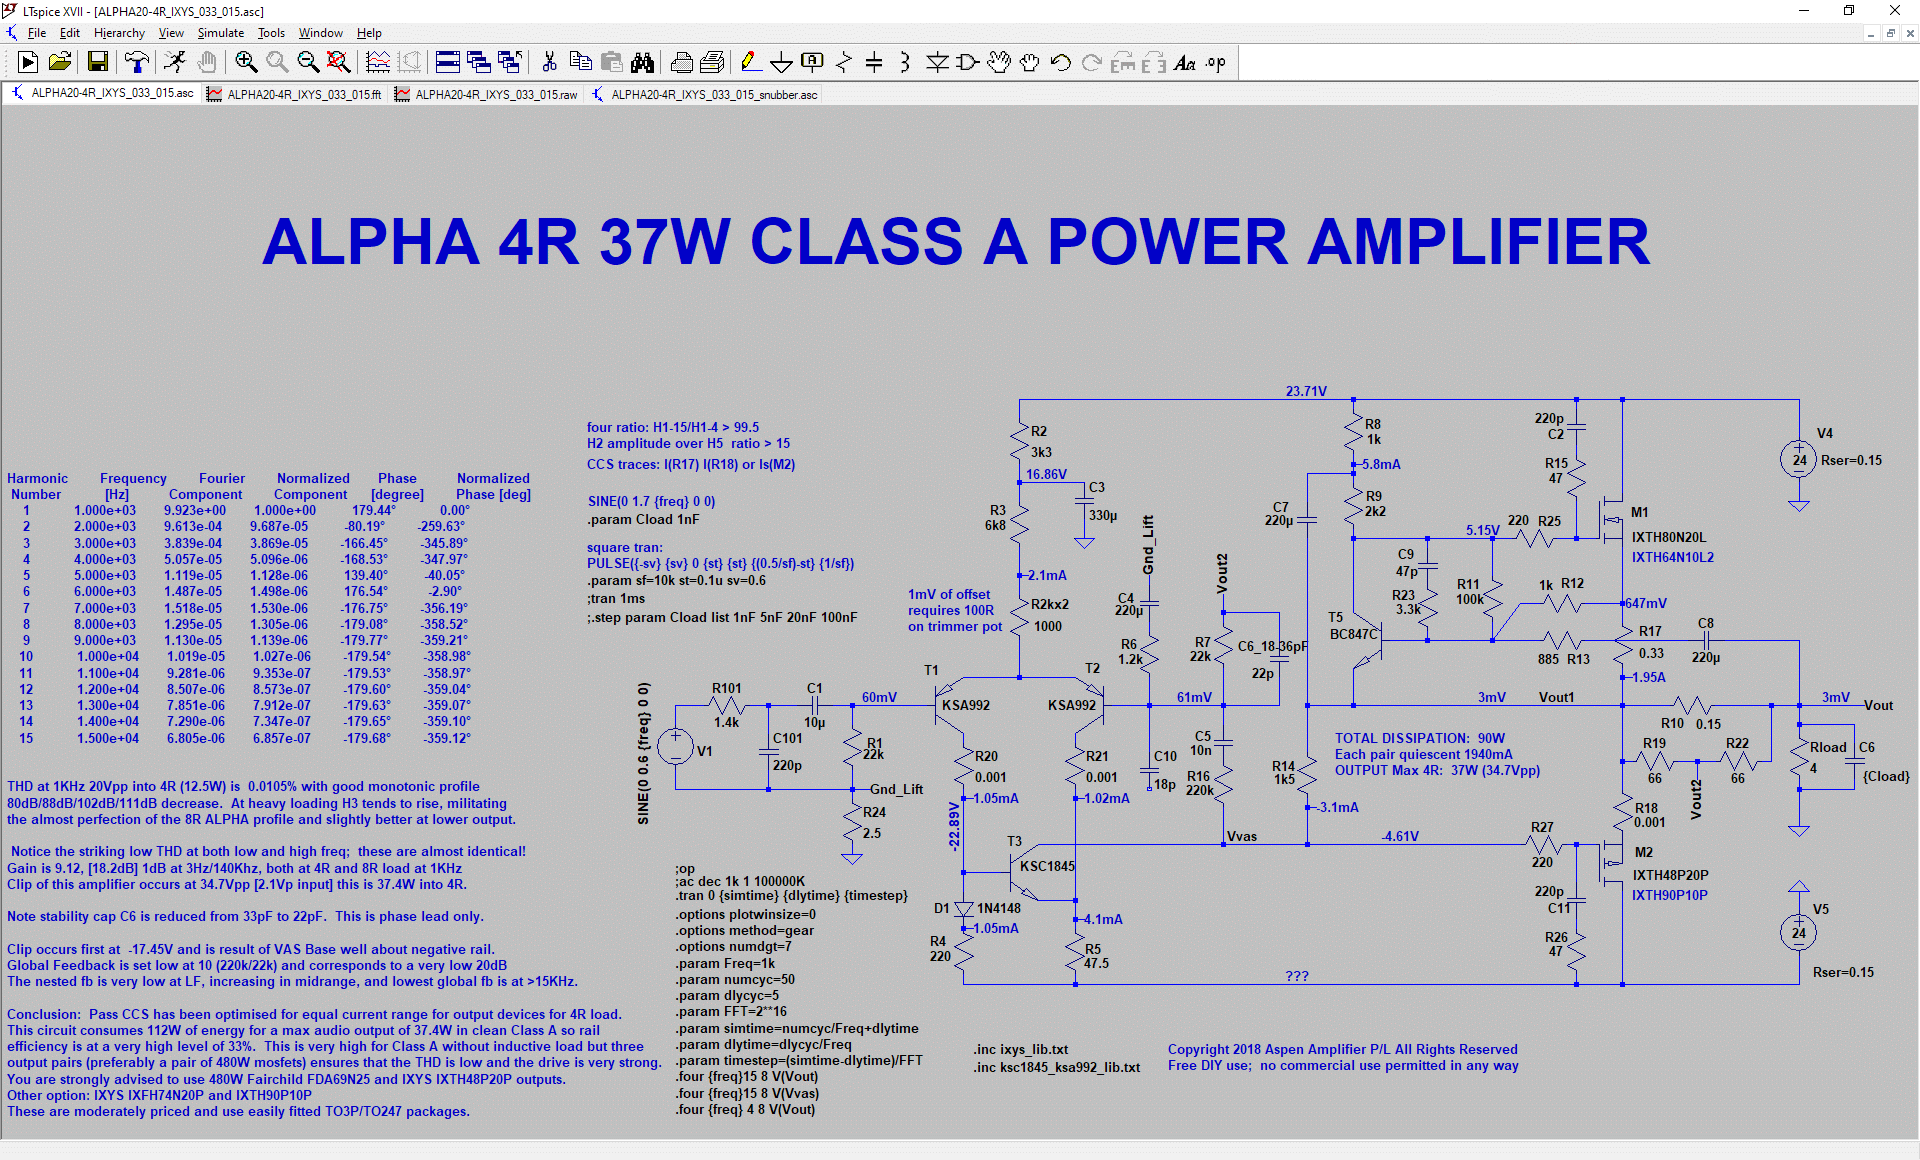Viewport: 1920px width, 1160px height.
Task: Open the Simulate menu
Action: tap(220, 33)
